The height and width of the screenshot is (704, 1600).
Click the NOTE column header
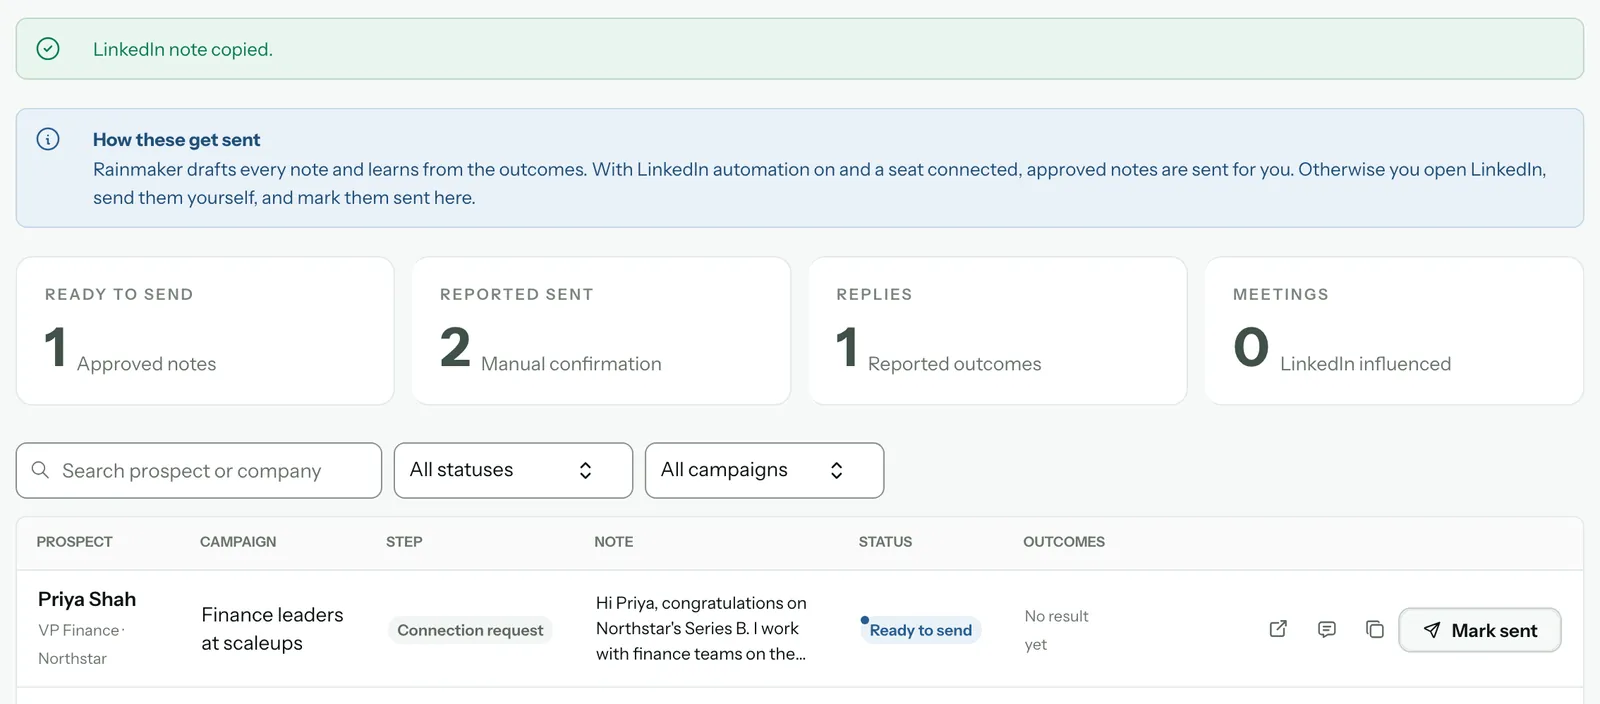click(x=614, y=542)
